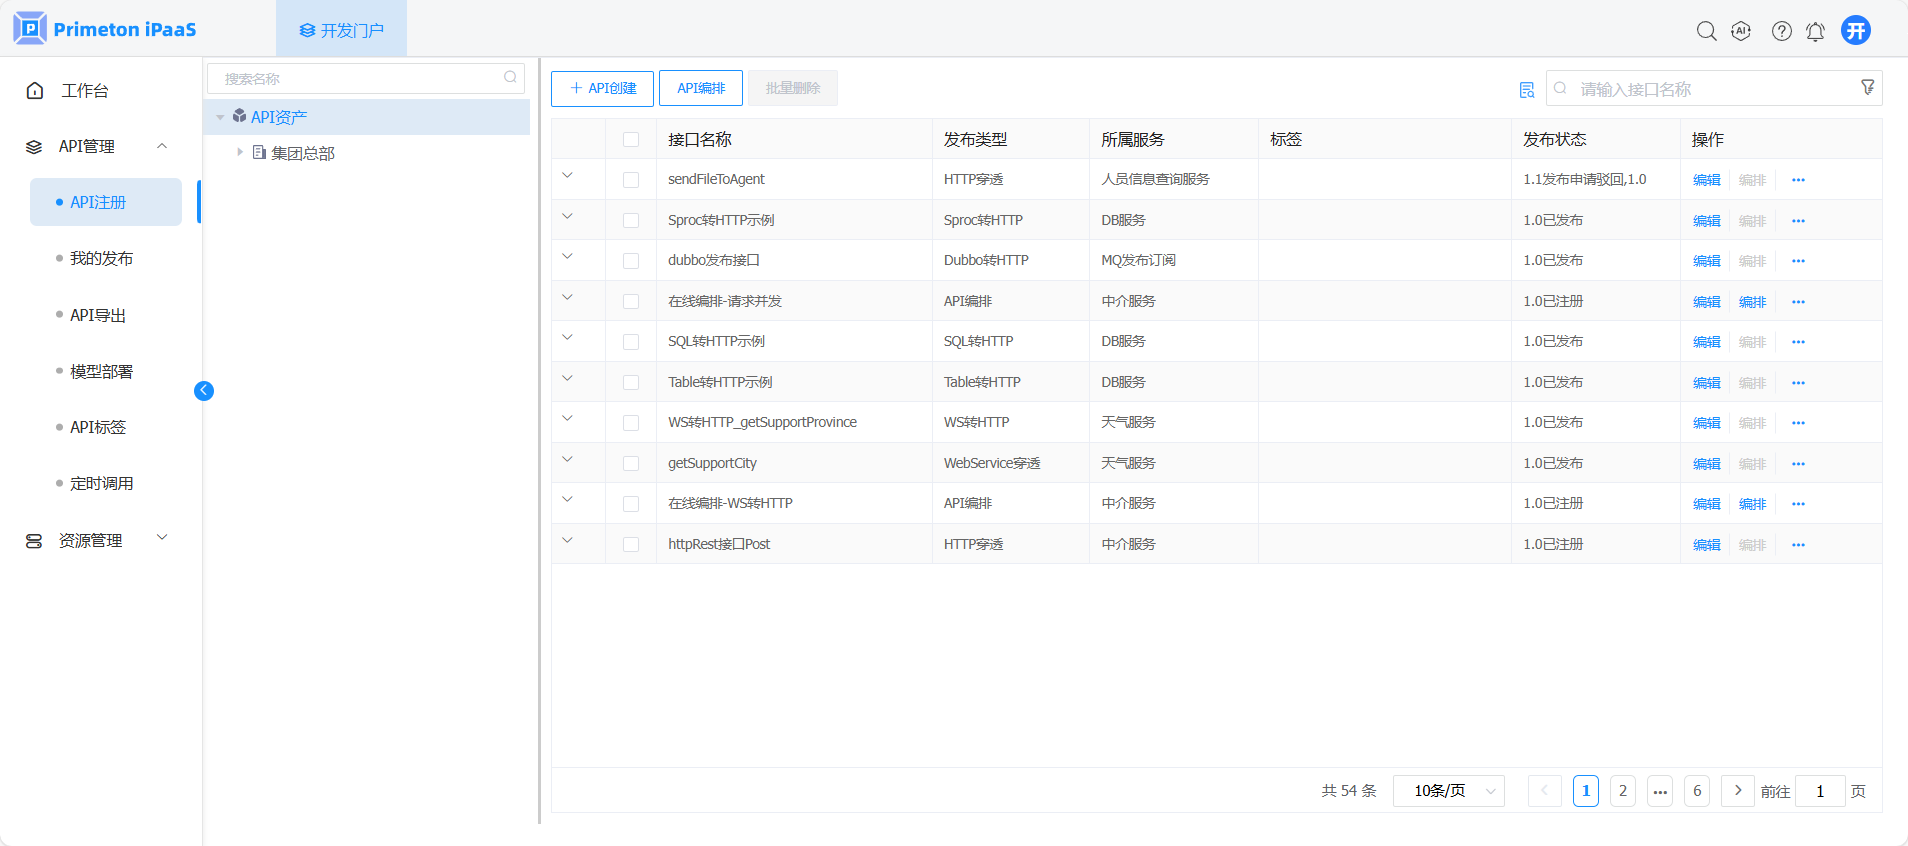Click 编辑 link for getSupportCity row
Viewport: 1908px width, 846px height.
tap(1706, 464)
